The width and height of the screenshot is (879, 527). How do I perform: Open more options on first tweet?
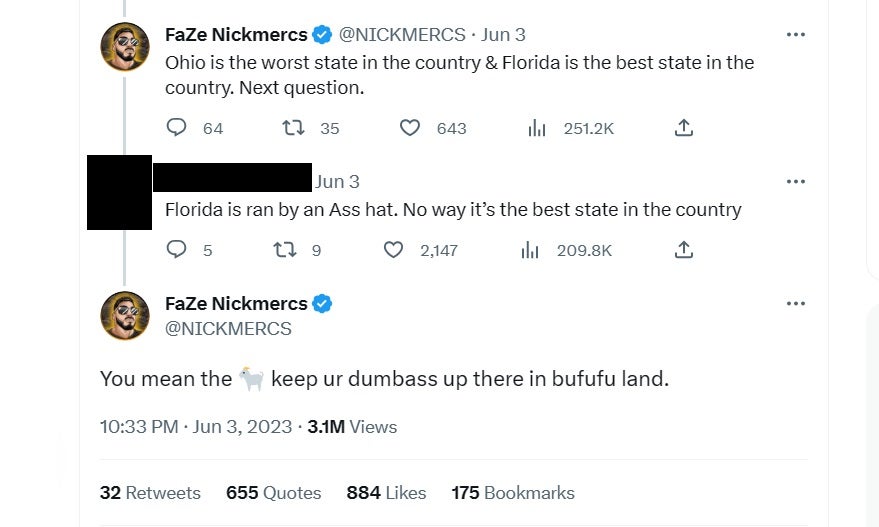(x=796, y=35)
